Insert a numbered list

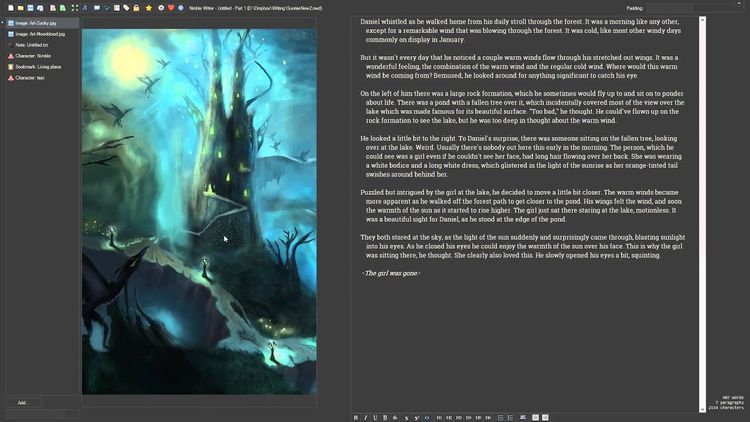tap(510, 418)
